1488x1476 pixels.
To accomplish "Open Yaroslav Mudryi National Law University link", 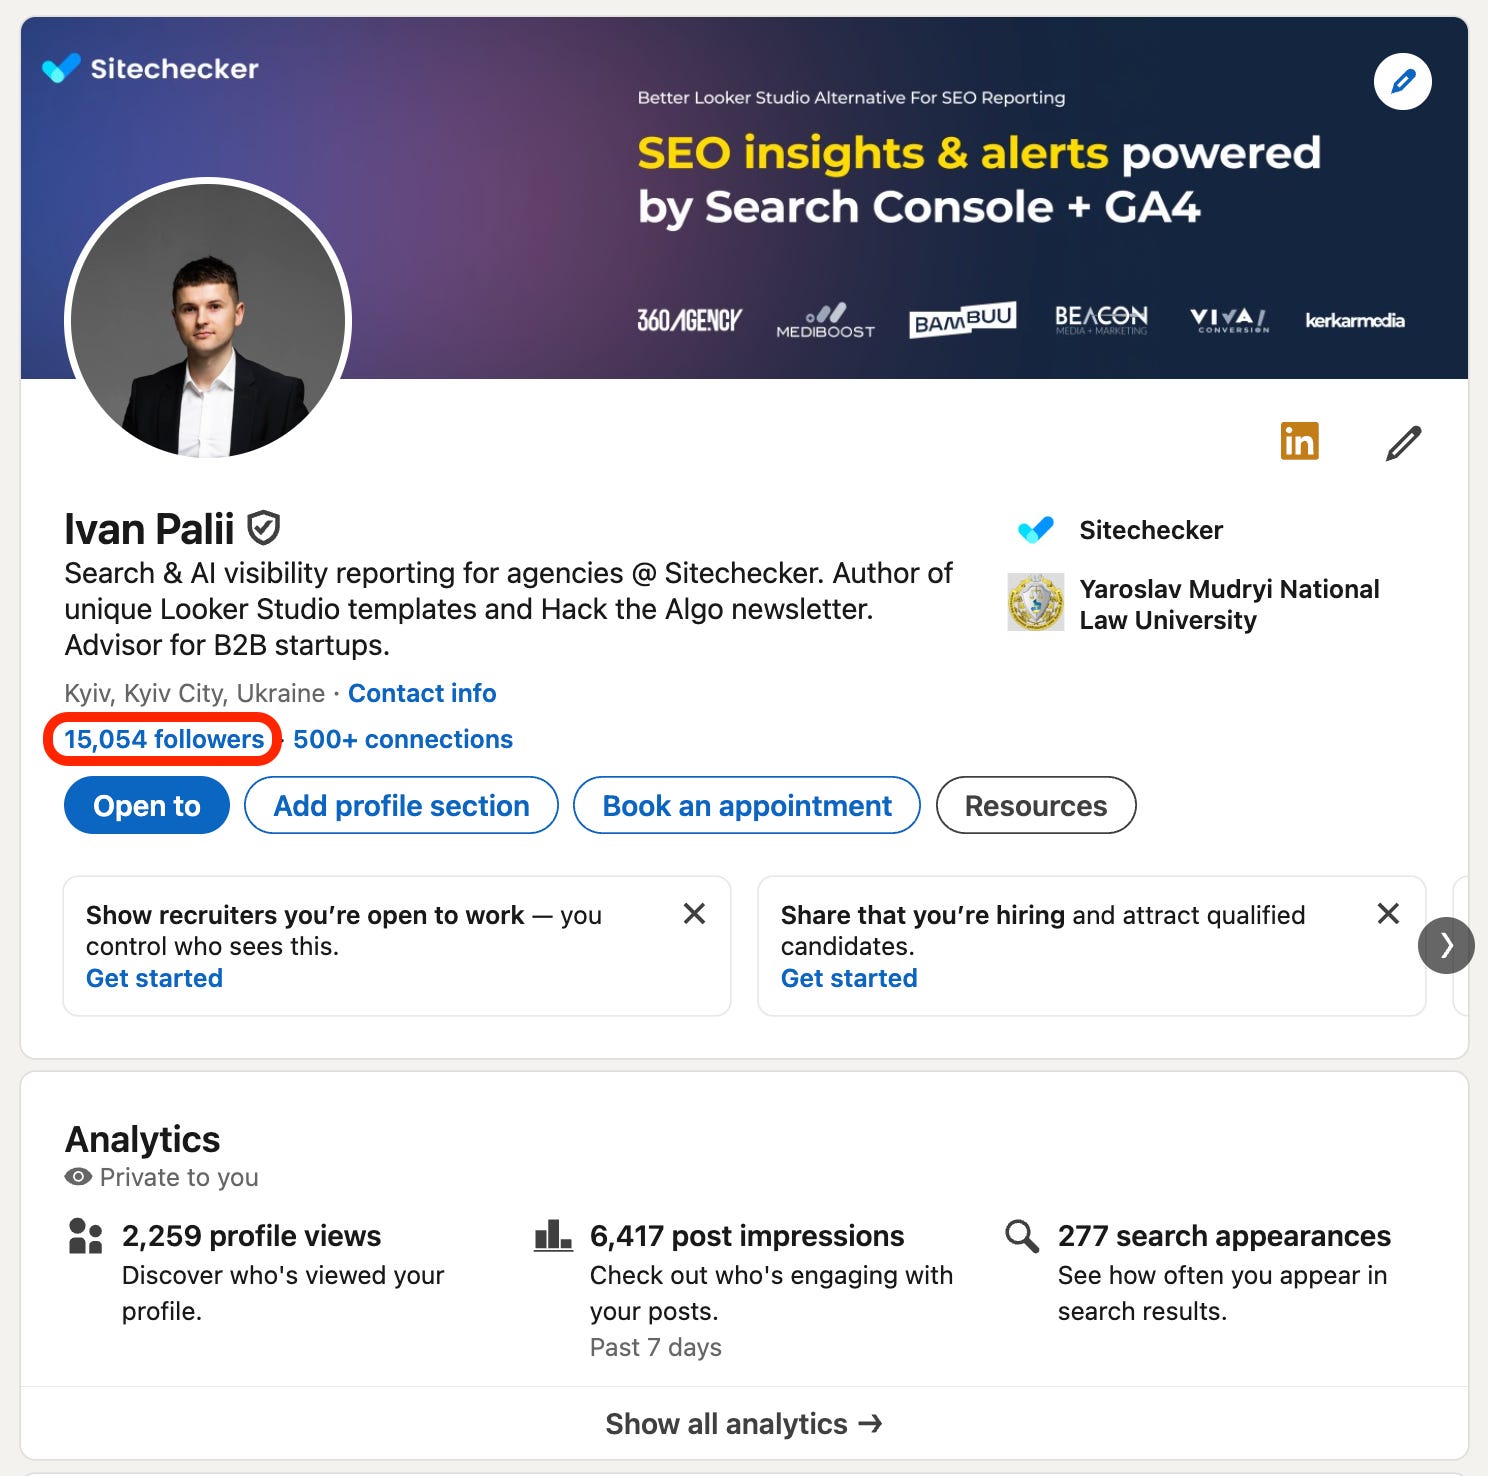I will point(1229,604).
